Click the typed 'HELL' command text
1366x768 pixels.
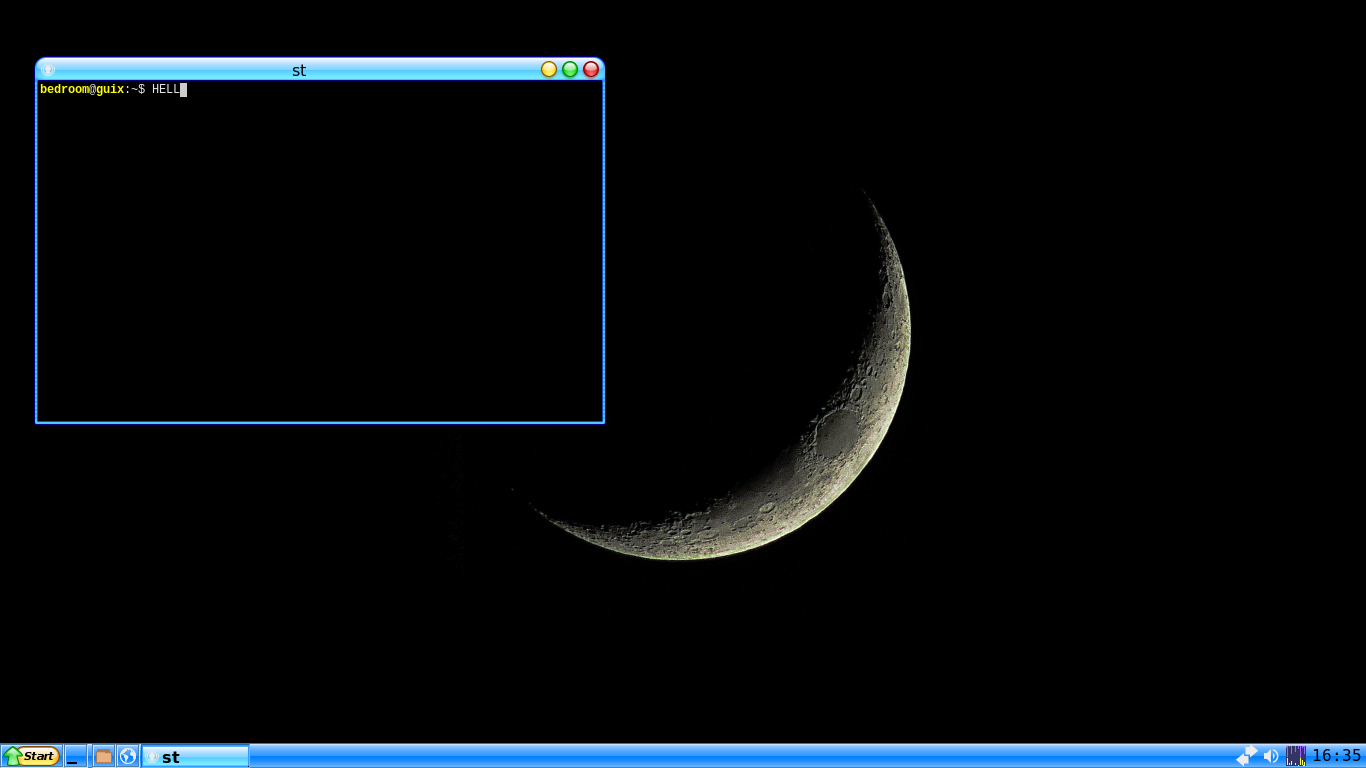coord(166,90)
